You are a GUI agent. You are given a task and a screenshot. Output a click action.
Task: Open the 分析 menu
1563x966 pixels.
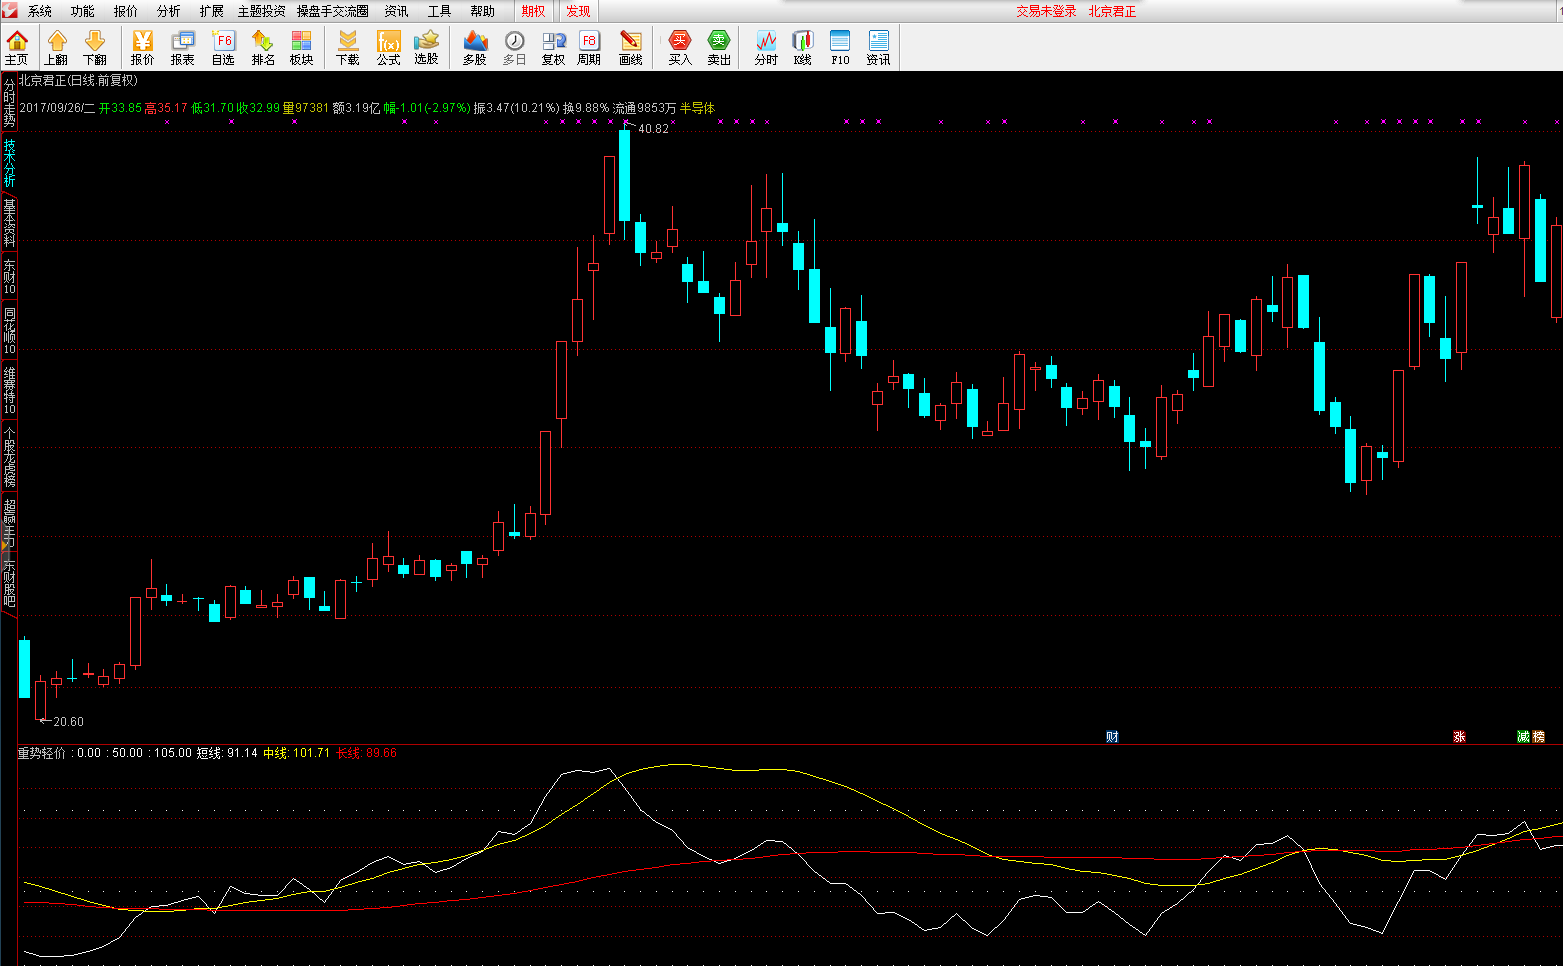click(x=169, y=11)
